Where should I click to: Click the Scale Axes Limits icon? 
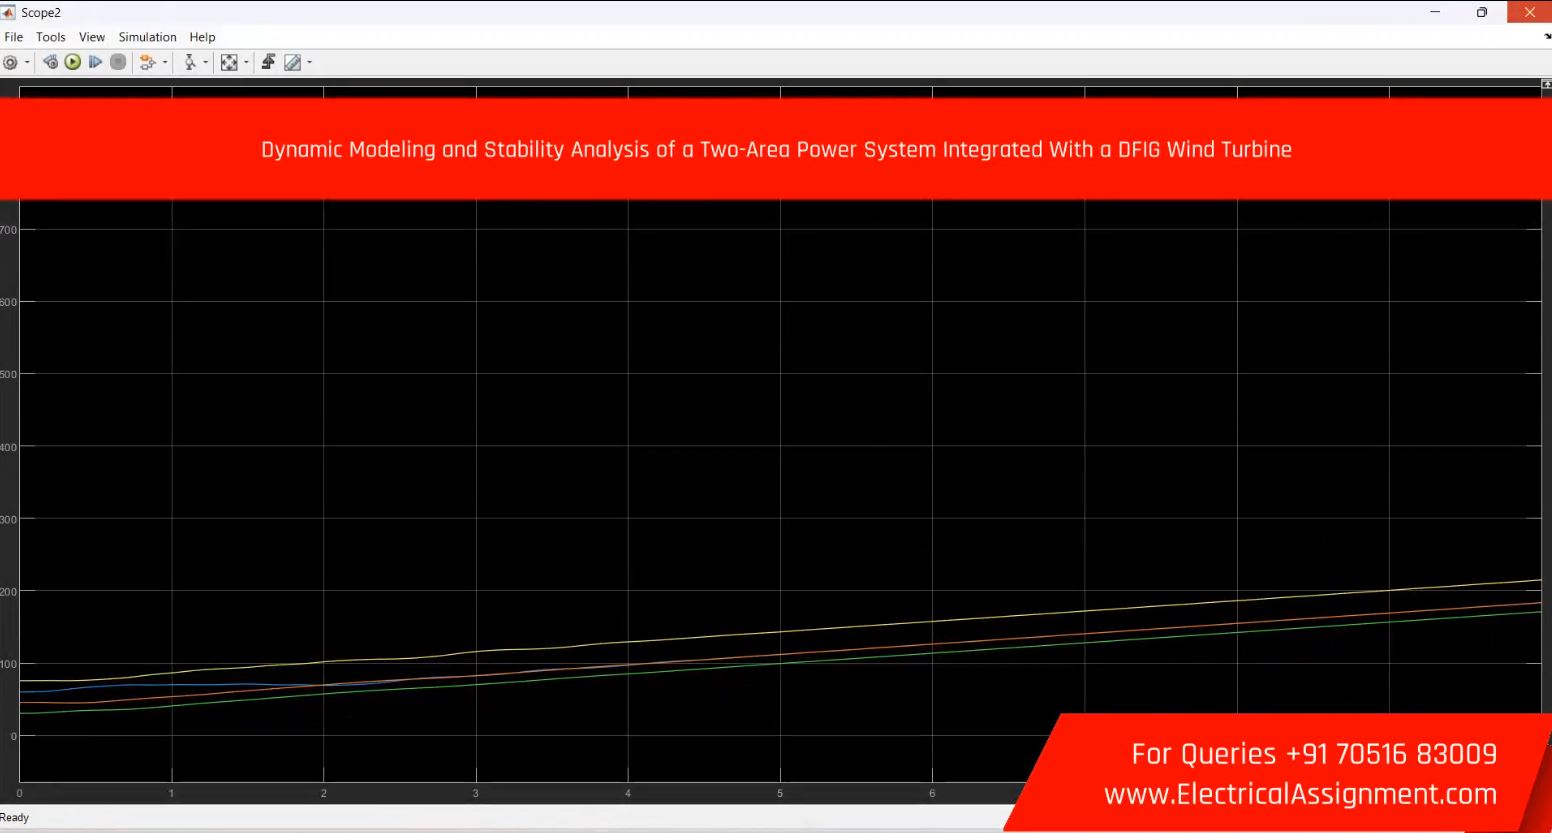pyautogui.click(x=229, y=63)
